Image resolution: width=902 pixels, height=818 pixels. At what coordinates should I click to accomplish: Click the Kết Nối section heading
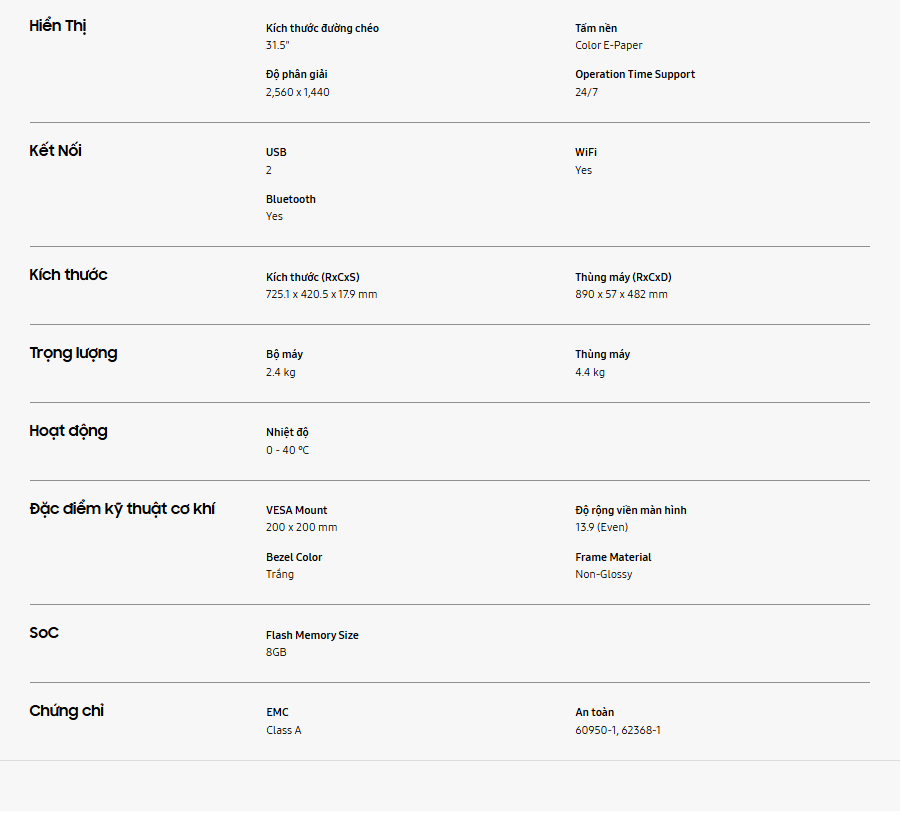pyautogui.click(x=56, y=151)
